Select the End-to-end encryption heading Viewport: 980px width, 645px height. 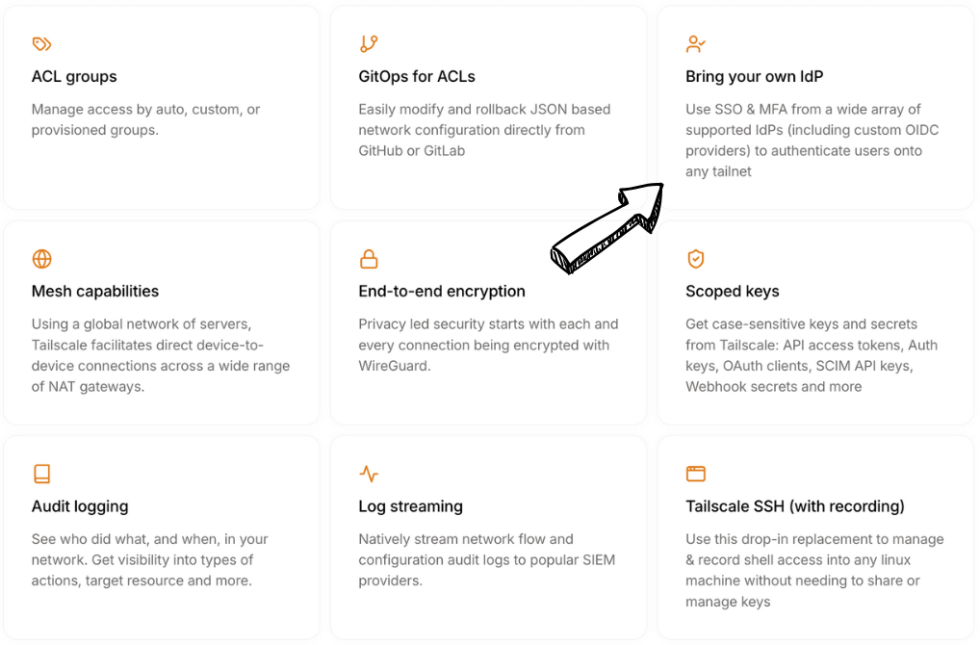click(x=441, y=292)
